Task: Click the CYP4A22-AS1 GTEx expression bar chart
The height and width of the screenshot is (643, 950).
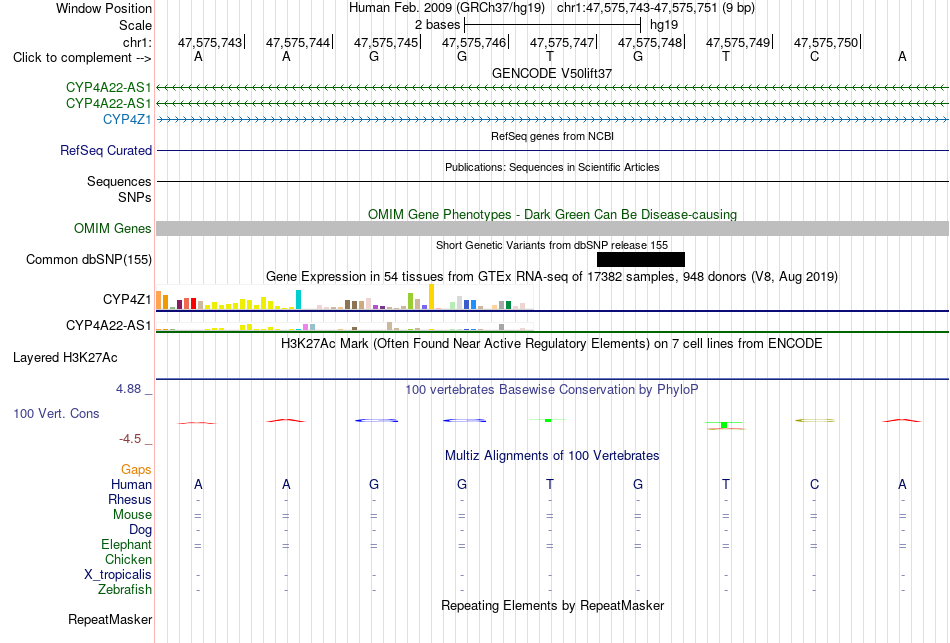Action: [345, 325]
